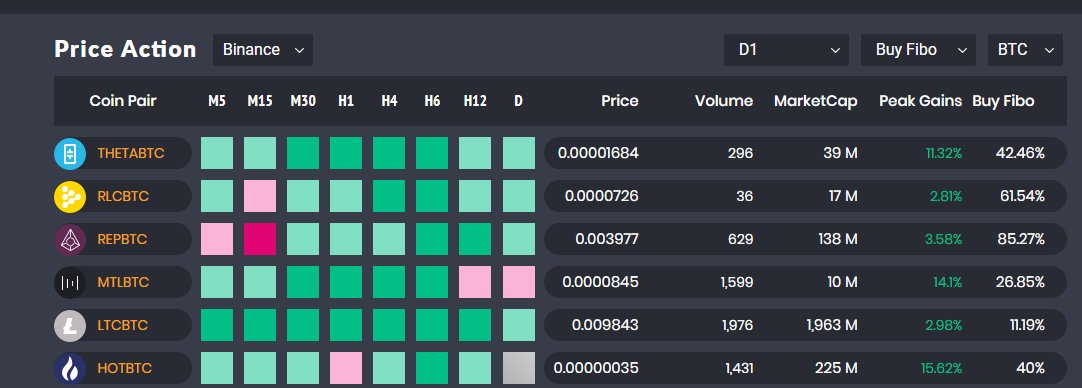
Task: Click the Price Action section title
Action: pos(125,50)
